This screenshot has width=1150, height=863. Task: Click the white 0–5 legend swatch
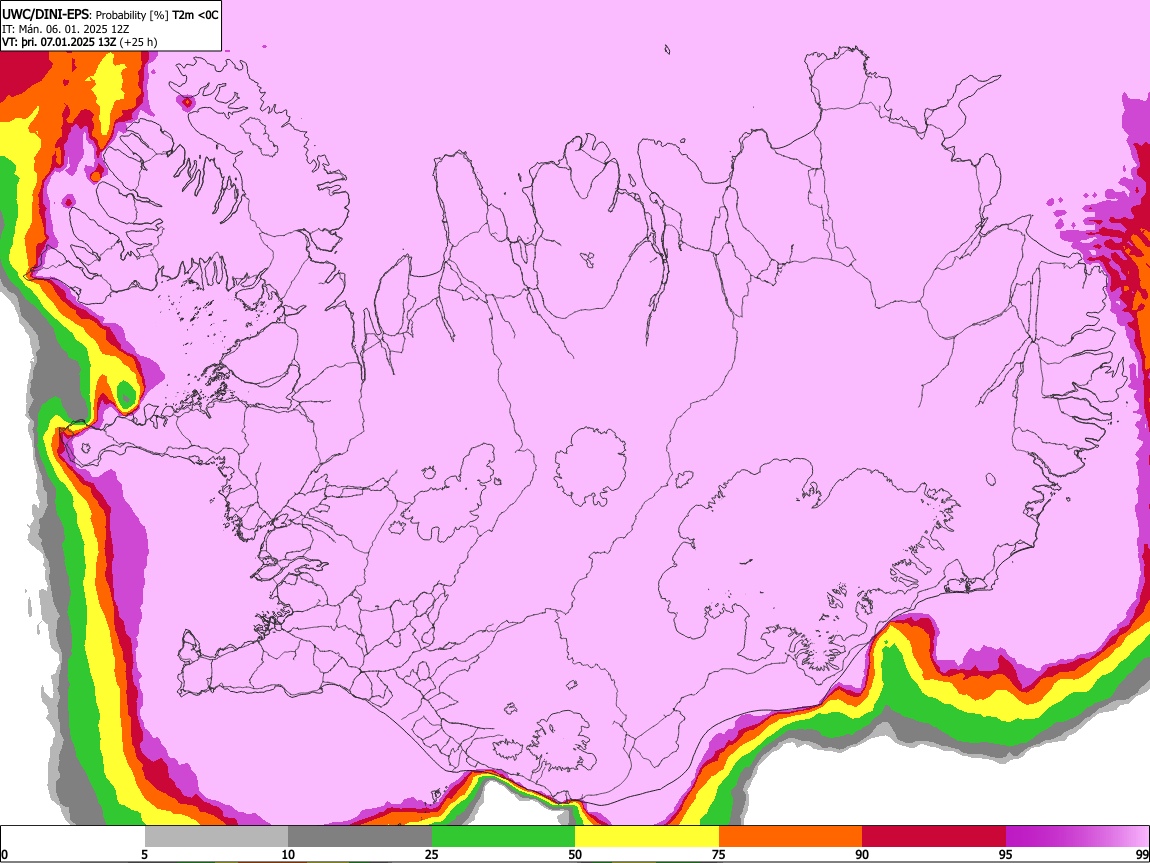[x=73, y=837]
